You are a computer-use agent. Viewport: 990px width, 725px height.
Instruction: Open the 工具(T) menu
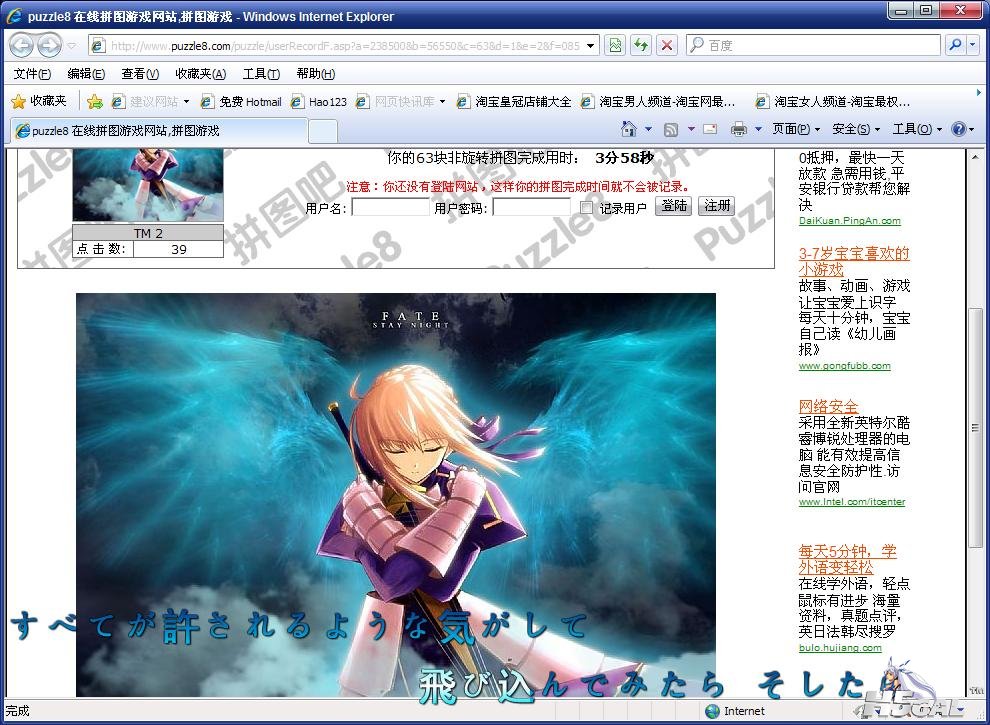click(261, 74)
